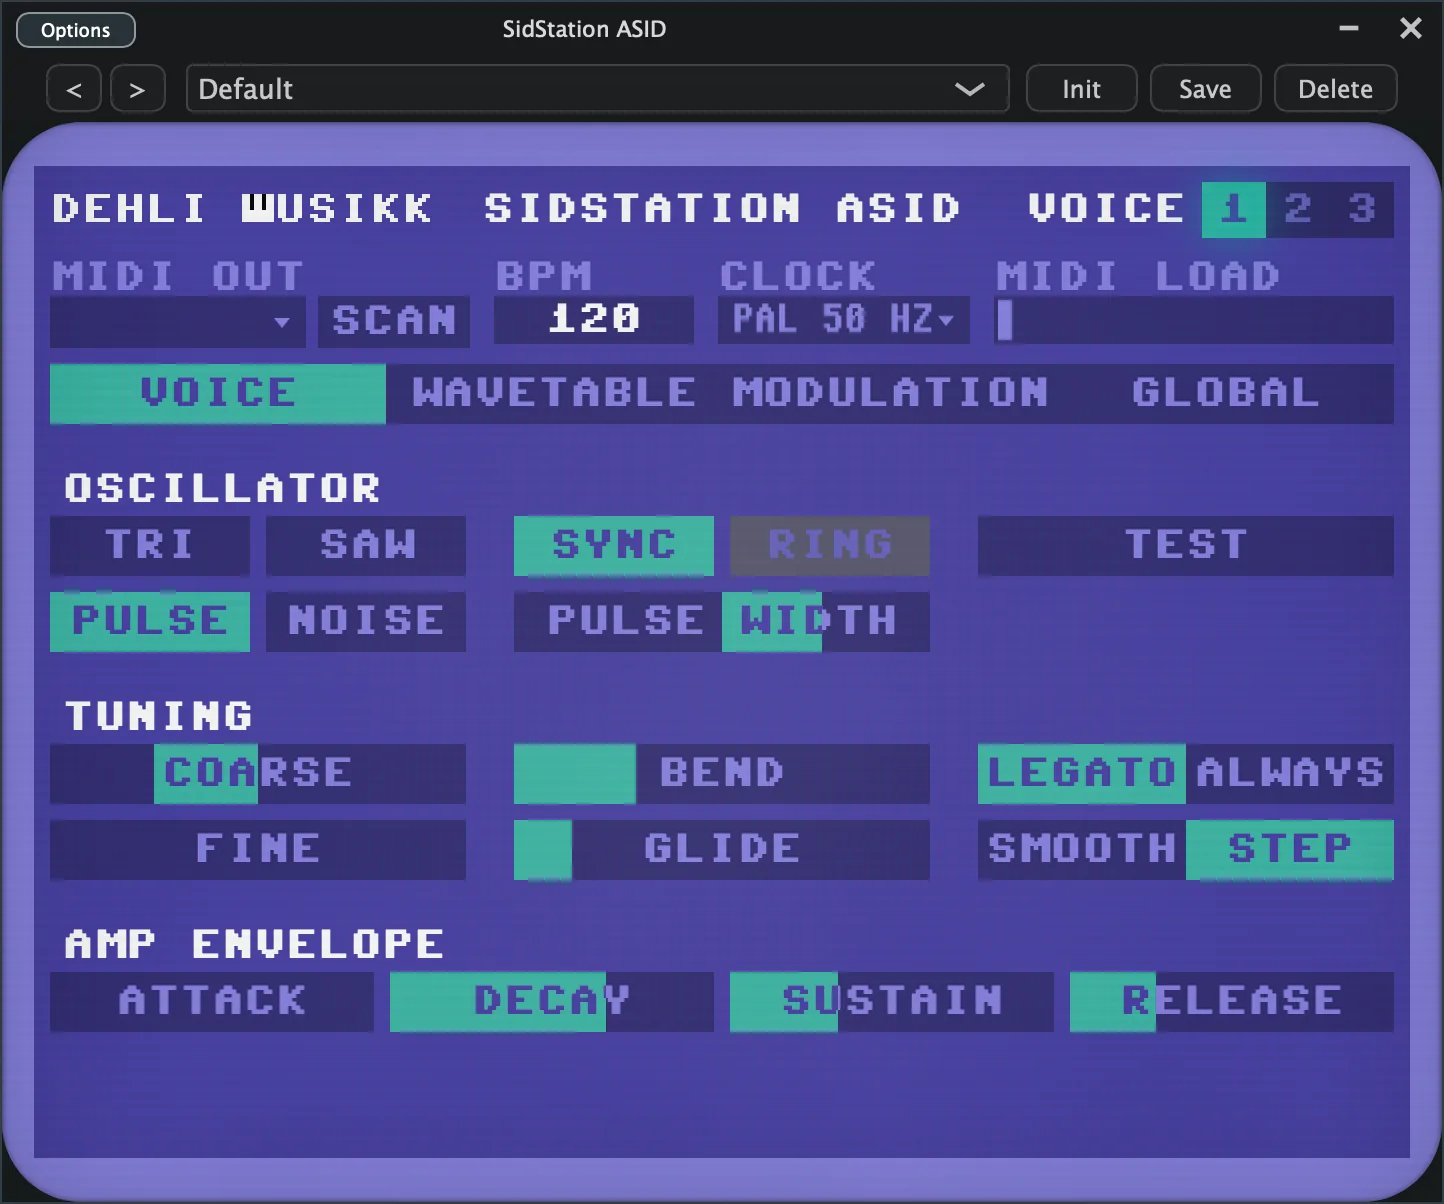Adjust the Bend slider
1444x1204 pixels.
[x=722, y=773]
